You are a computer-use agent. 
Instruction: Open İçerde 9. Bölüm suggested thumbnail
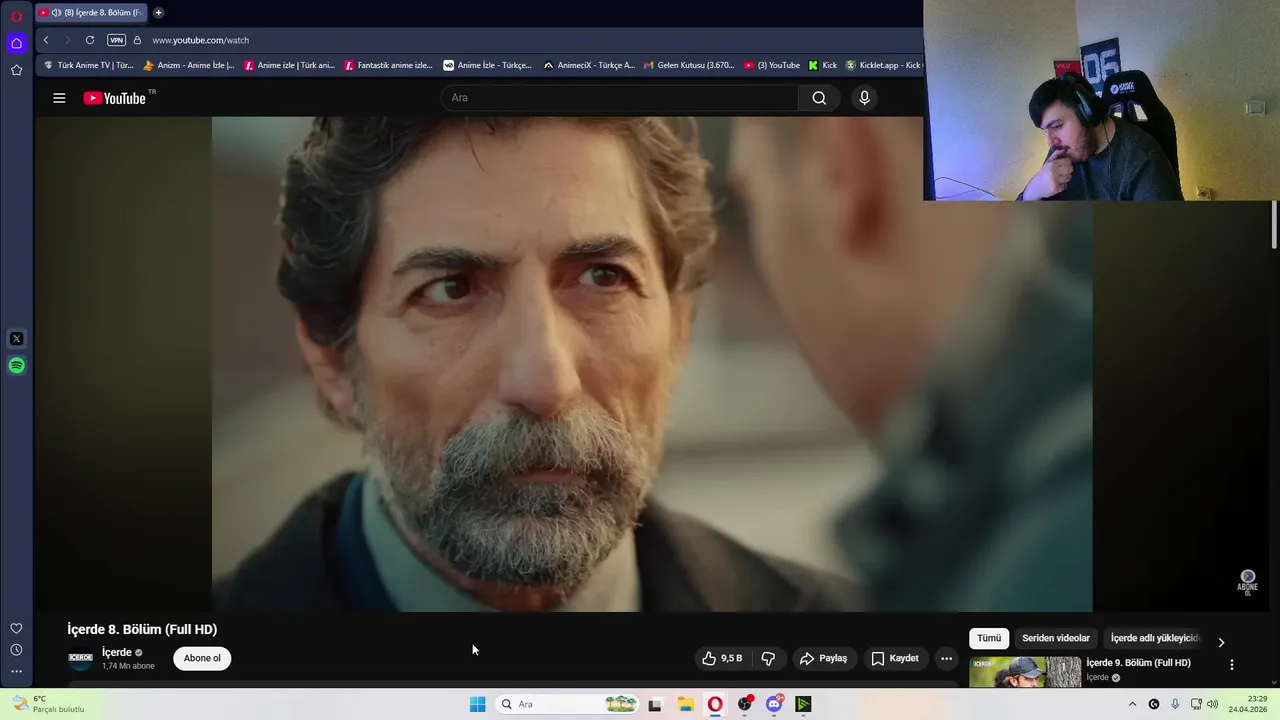[1025, 671]
